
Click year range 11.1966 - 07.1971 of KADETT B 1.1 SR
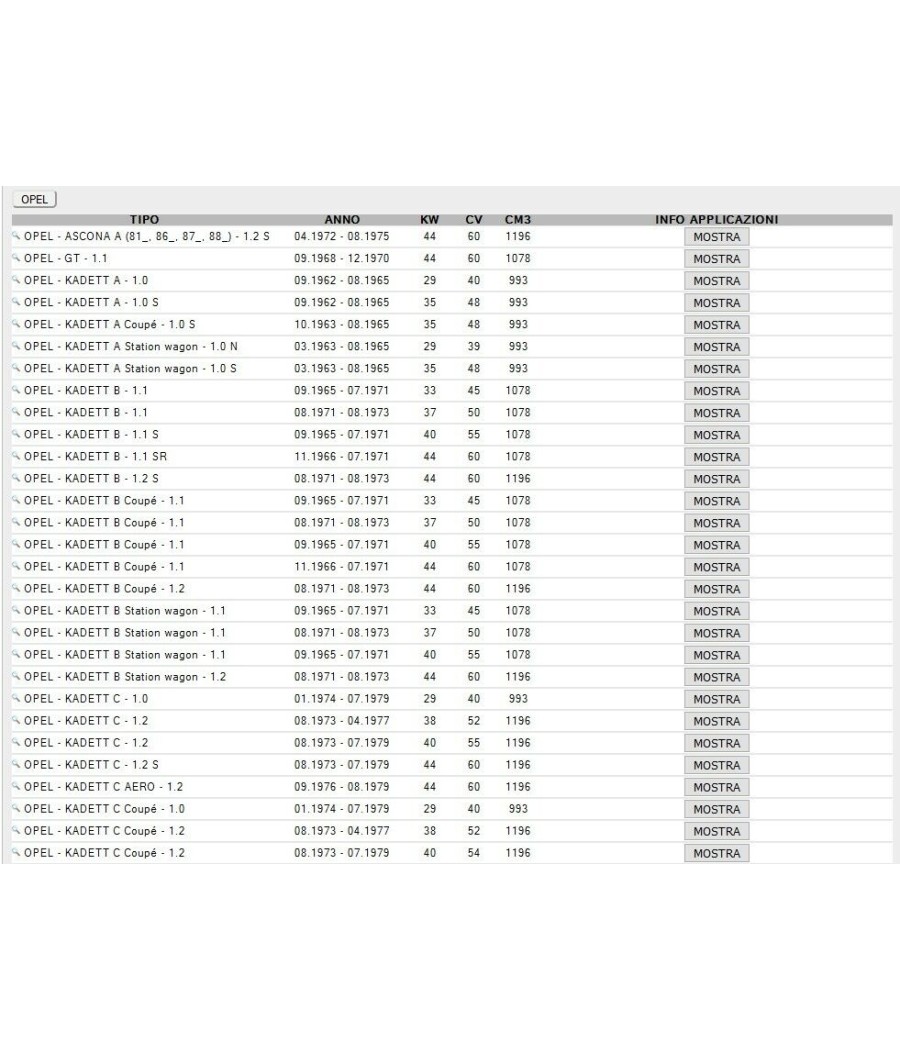pyautogui.click(x=342, y=457)
